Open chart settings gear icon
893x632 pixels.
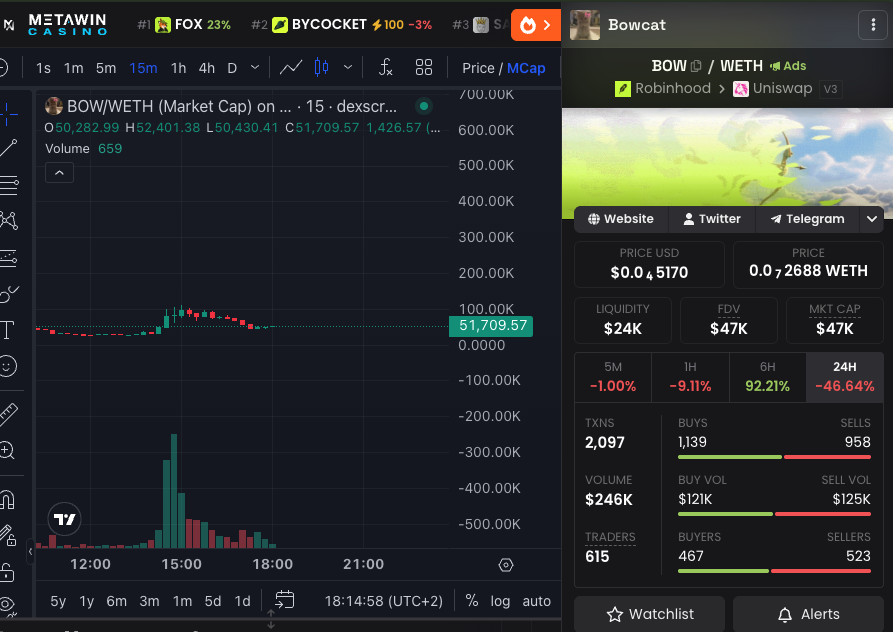click(x=506, y=565)
